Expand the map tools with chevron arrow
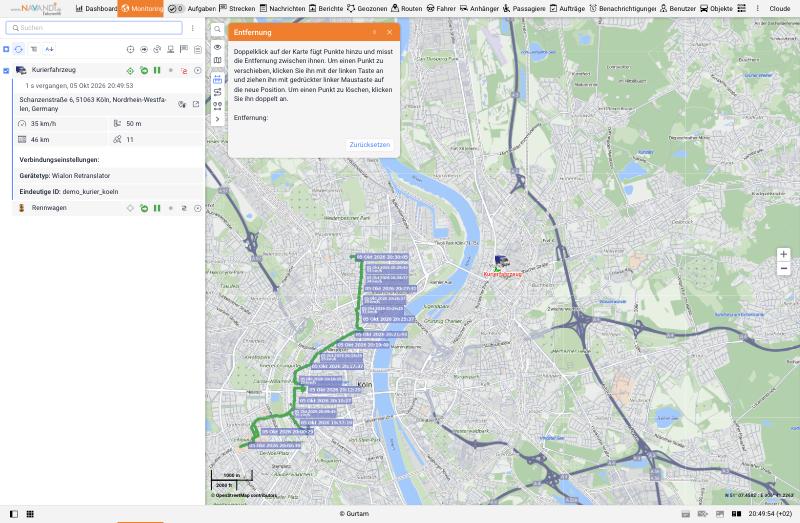800x523 pixels. [x=217, y=119]
